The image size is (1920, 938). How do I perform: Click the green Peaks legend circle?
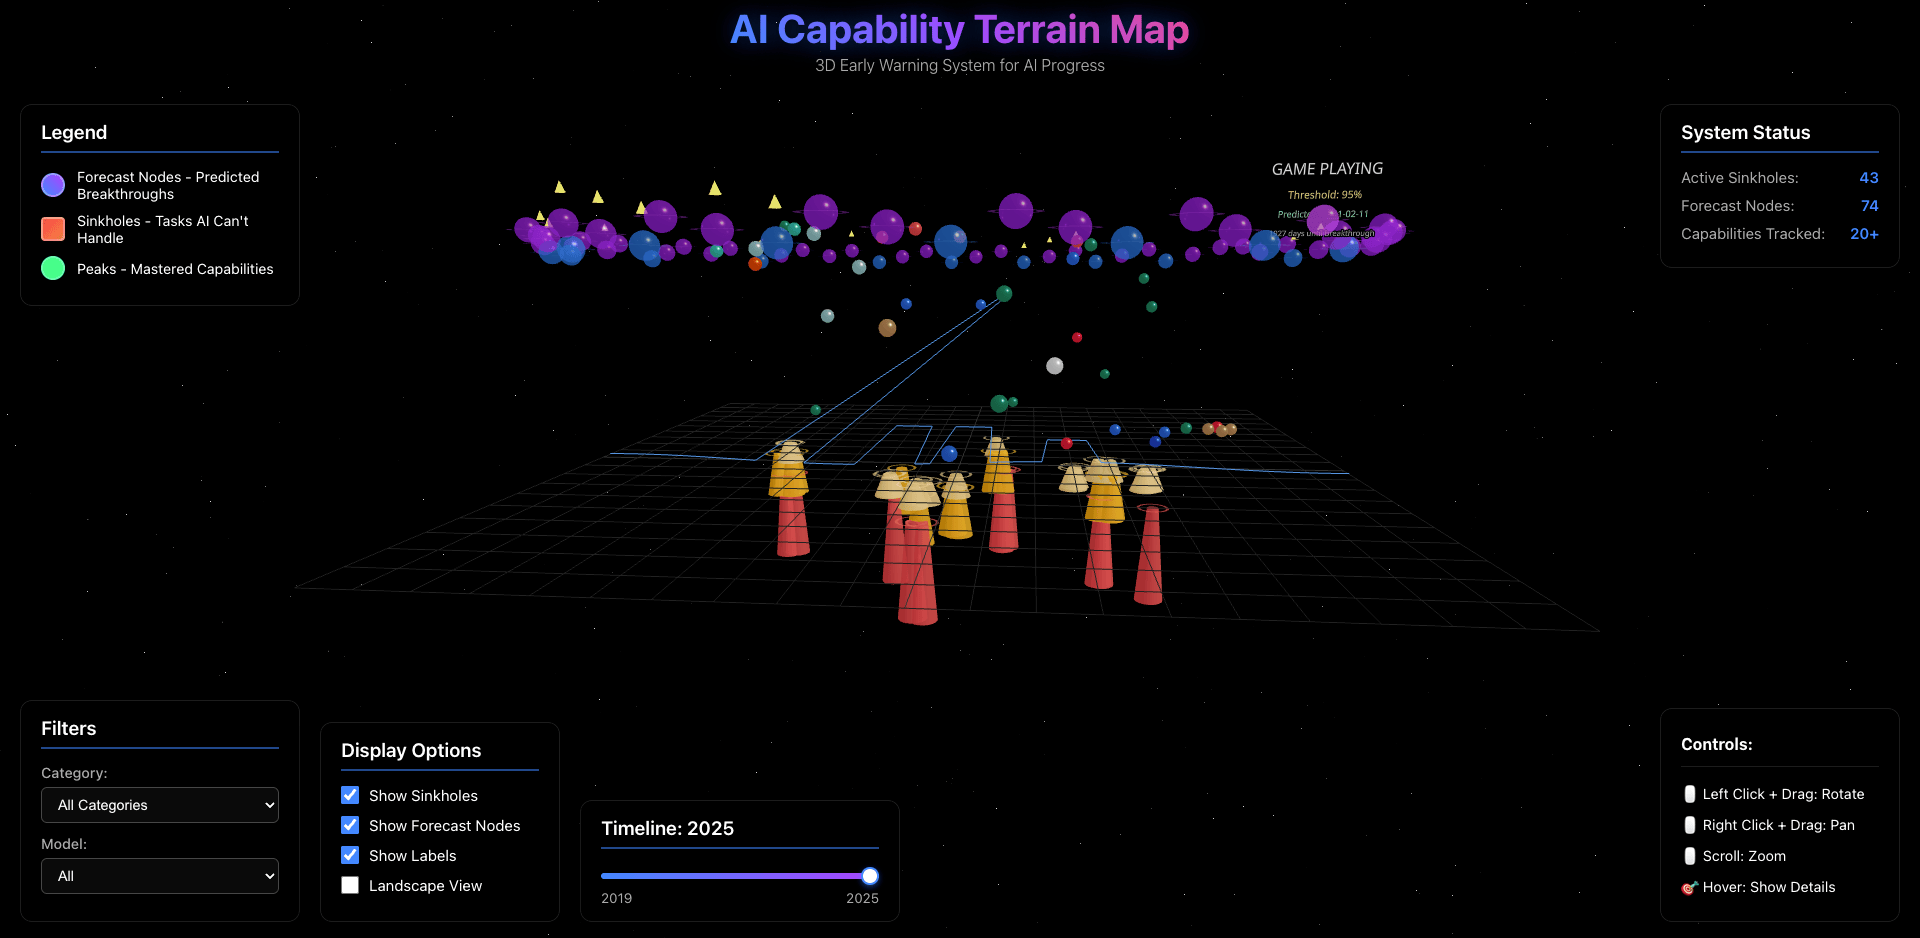(53, 268)
